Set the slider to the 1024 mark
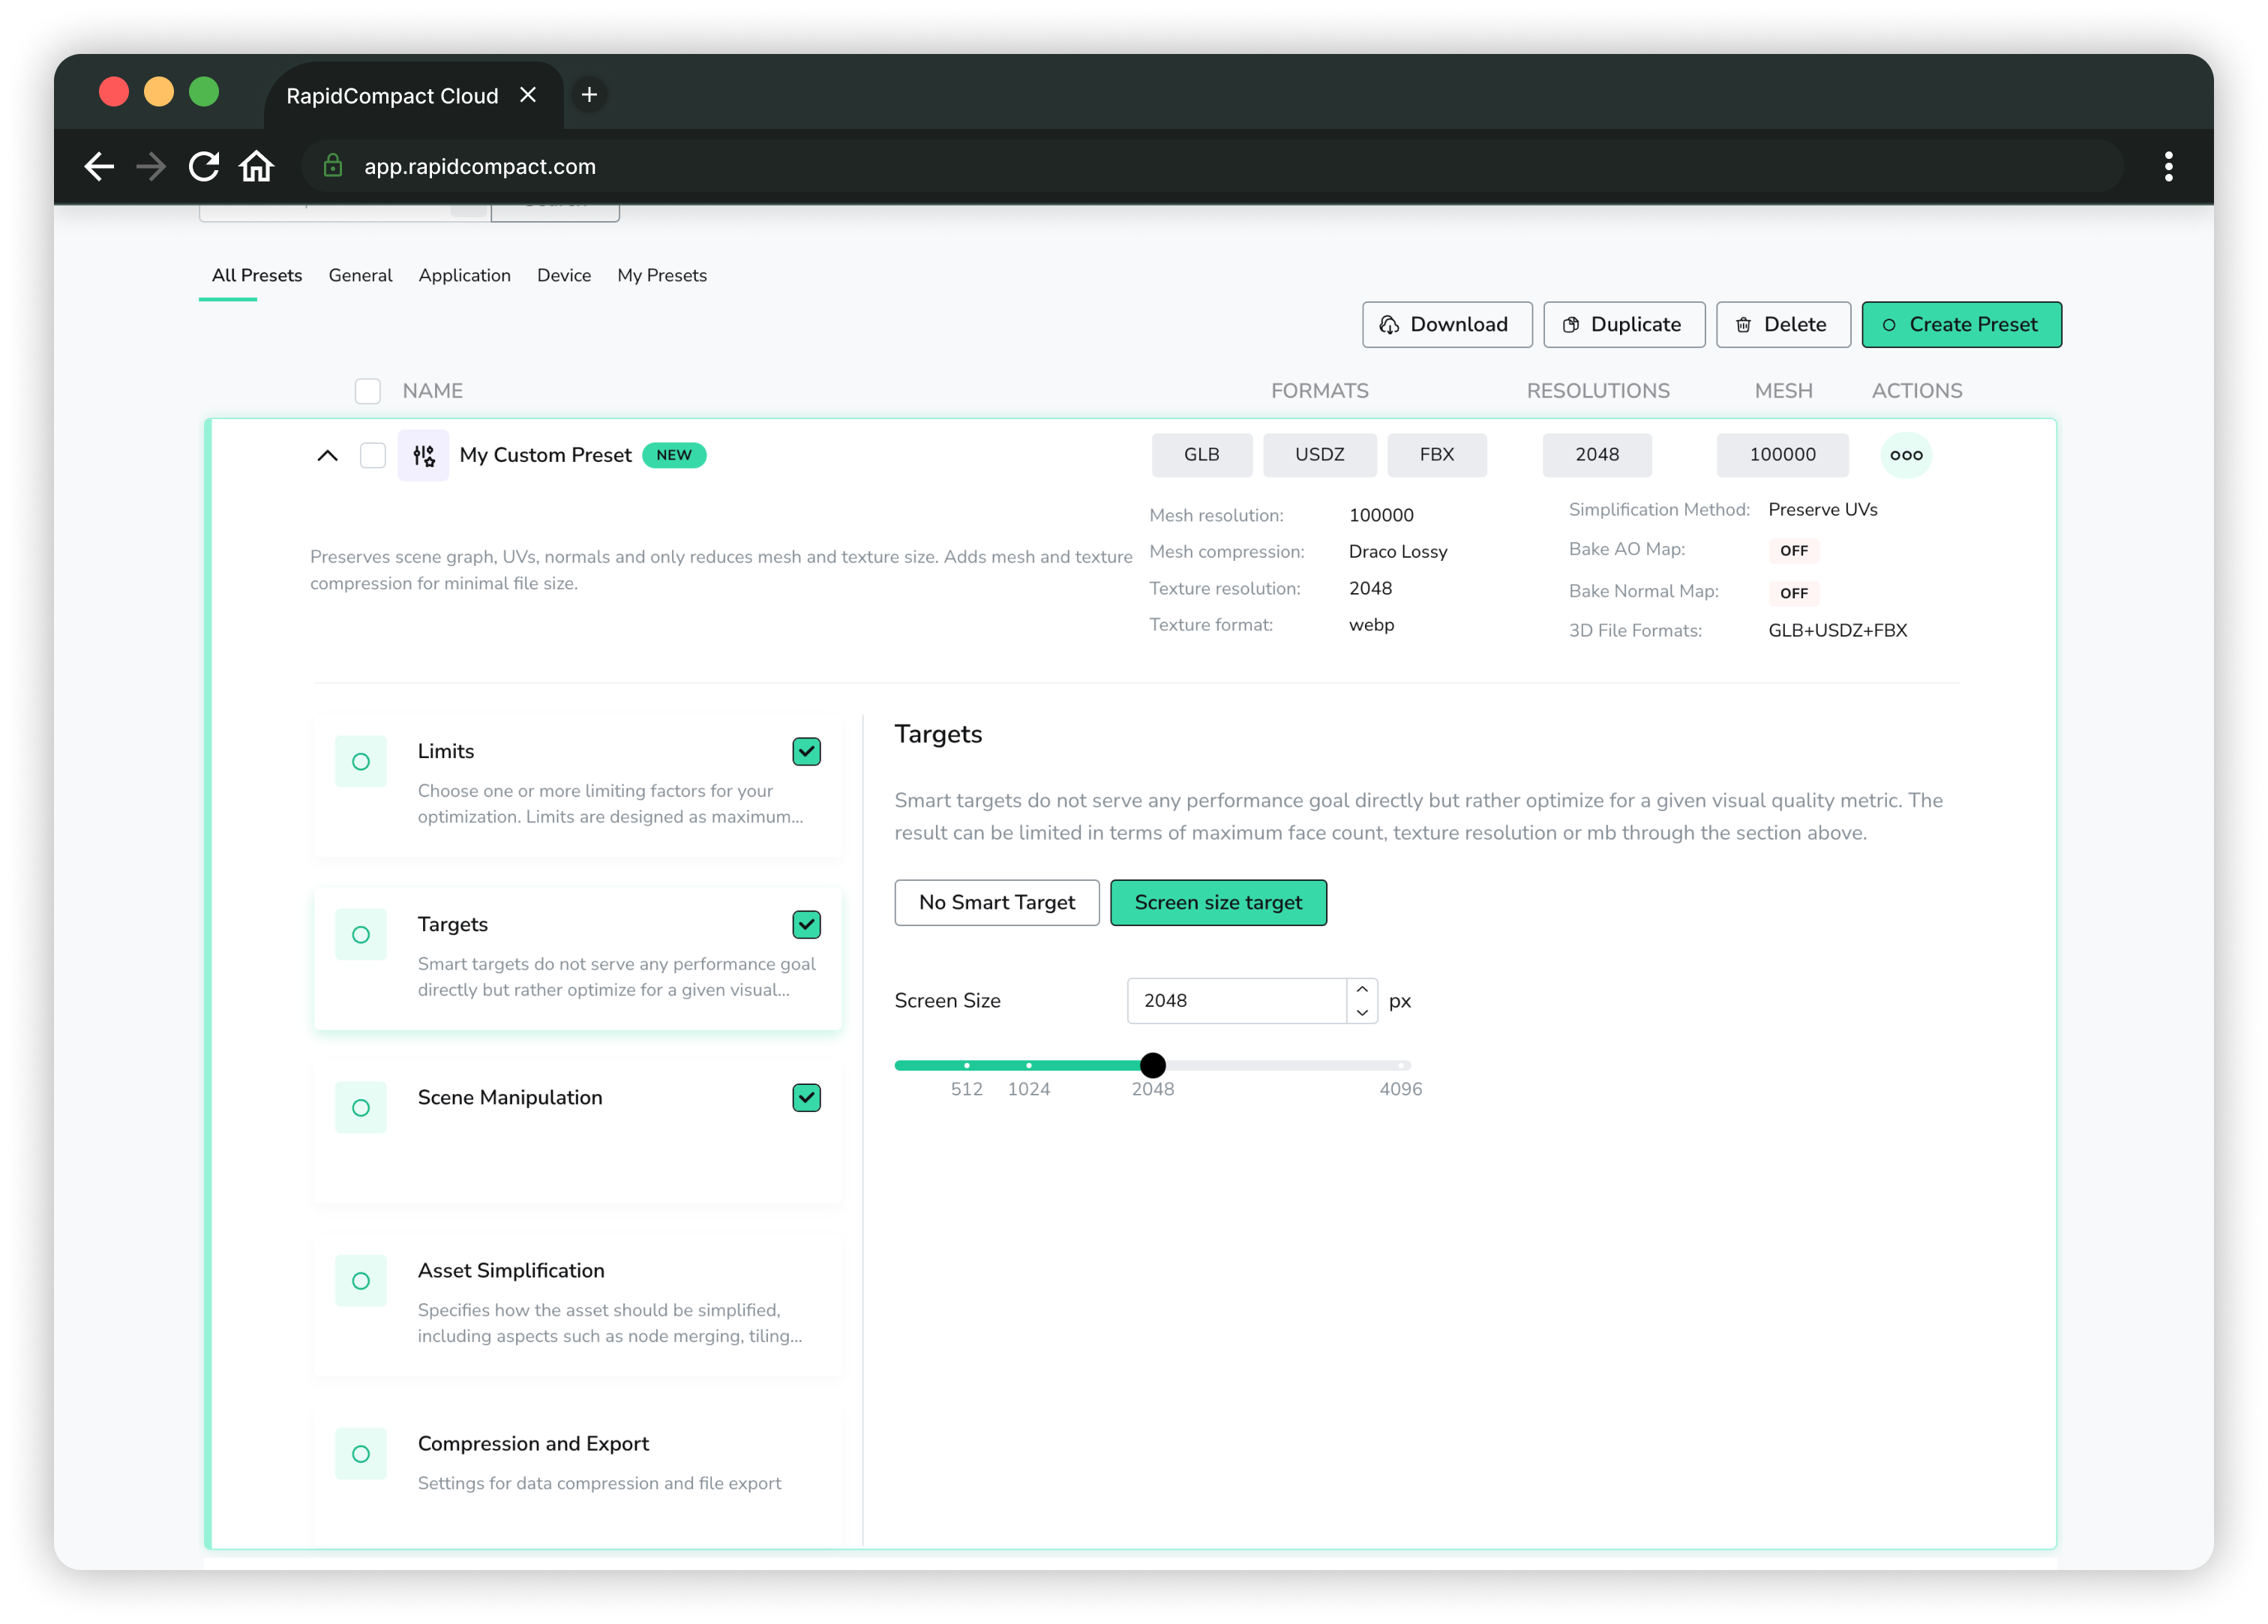Screen dimensions: 2268x1624 (x=1029, y=1066)
